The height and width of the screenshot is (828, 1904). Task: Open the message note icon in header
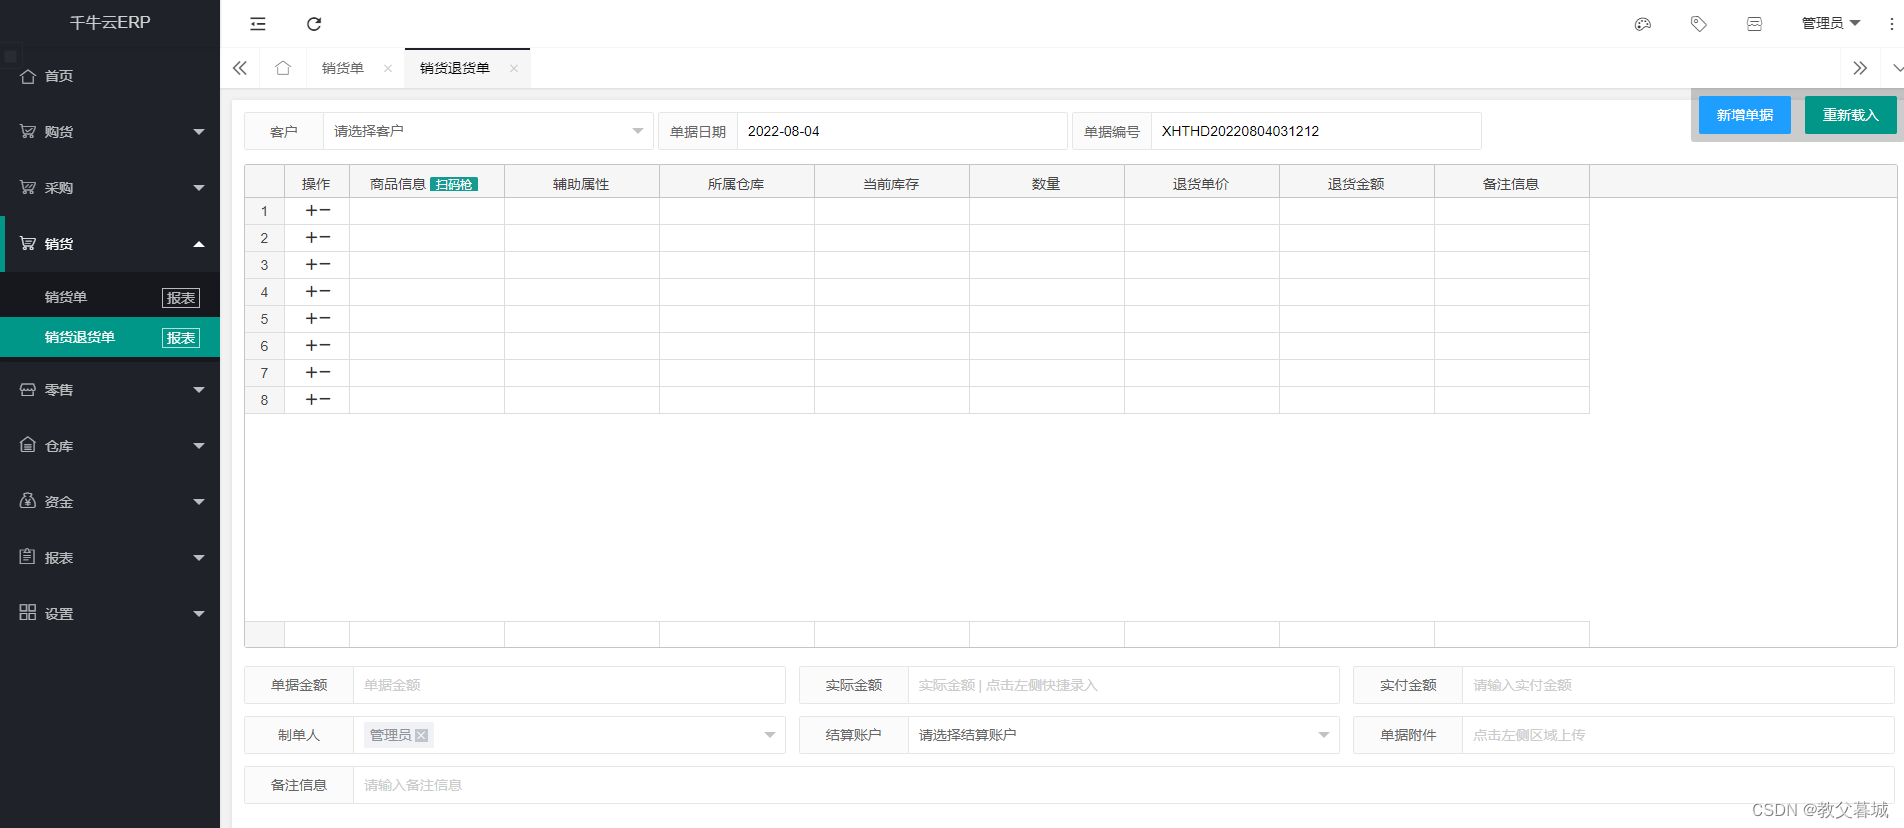(1754, 24)
